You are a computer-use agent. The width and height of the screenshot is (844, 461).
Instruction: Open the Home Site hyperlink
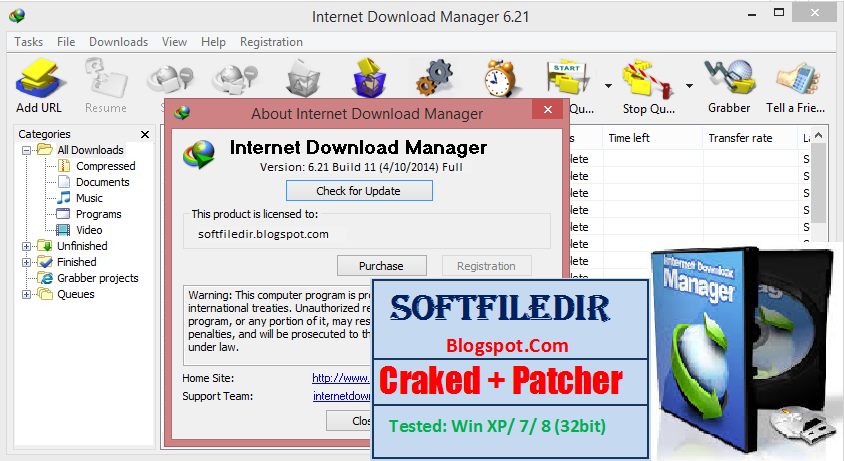pyautogui.click(x=341, y=378)
